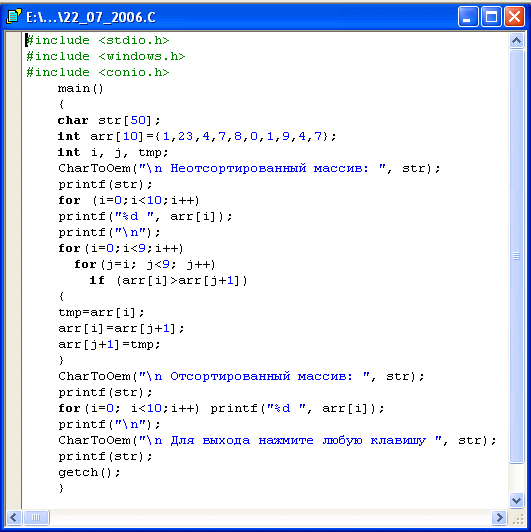
Task: Click the line printf("%d ", arr[i]);
Action: click(x=145, y=216)
